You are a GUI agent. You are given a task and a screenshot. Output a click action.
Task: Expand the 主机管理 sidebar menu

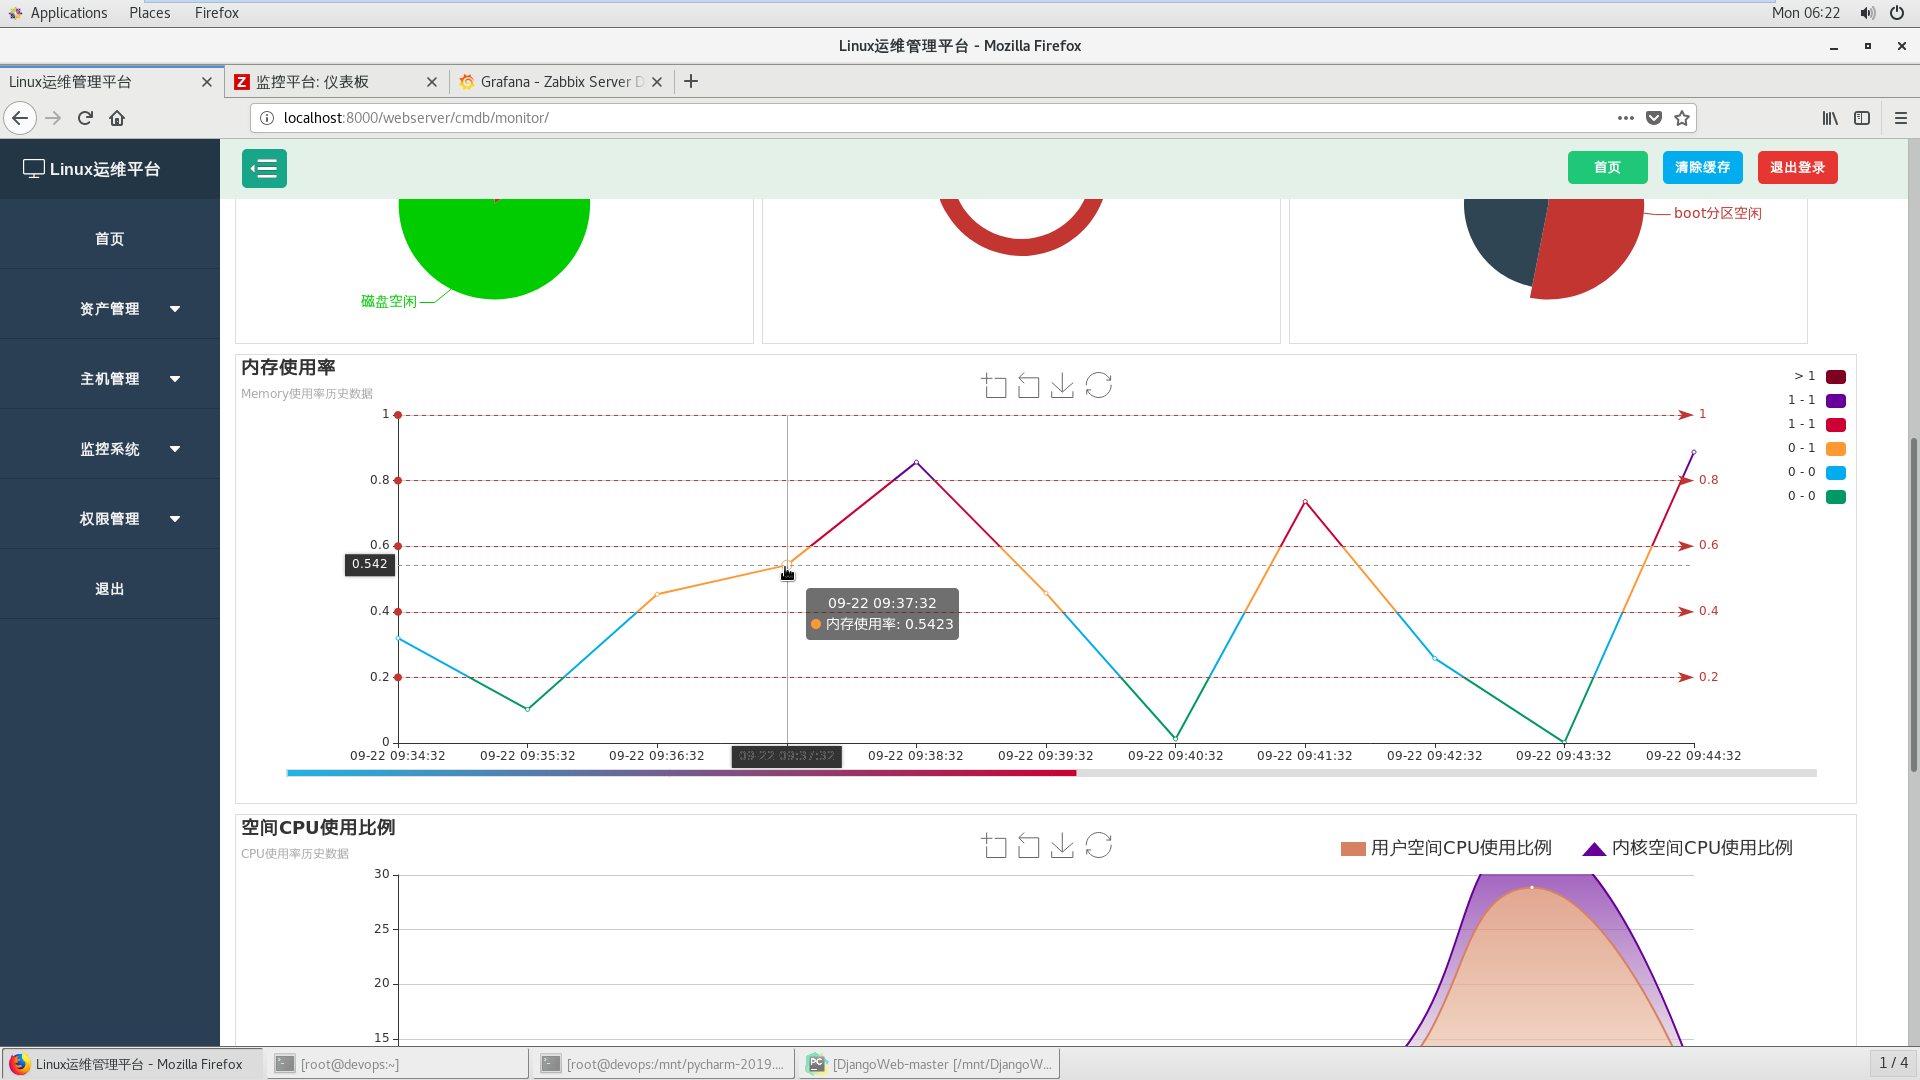tap(108, 378)
